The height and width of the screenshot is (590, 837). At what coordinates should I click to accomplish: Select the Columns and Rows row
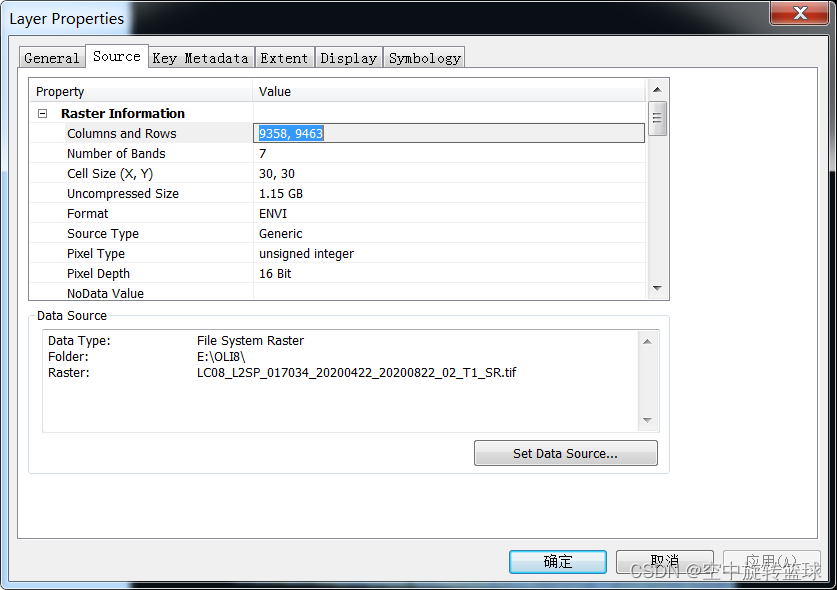[x=337, y=133]
